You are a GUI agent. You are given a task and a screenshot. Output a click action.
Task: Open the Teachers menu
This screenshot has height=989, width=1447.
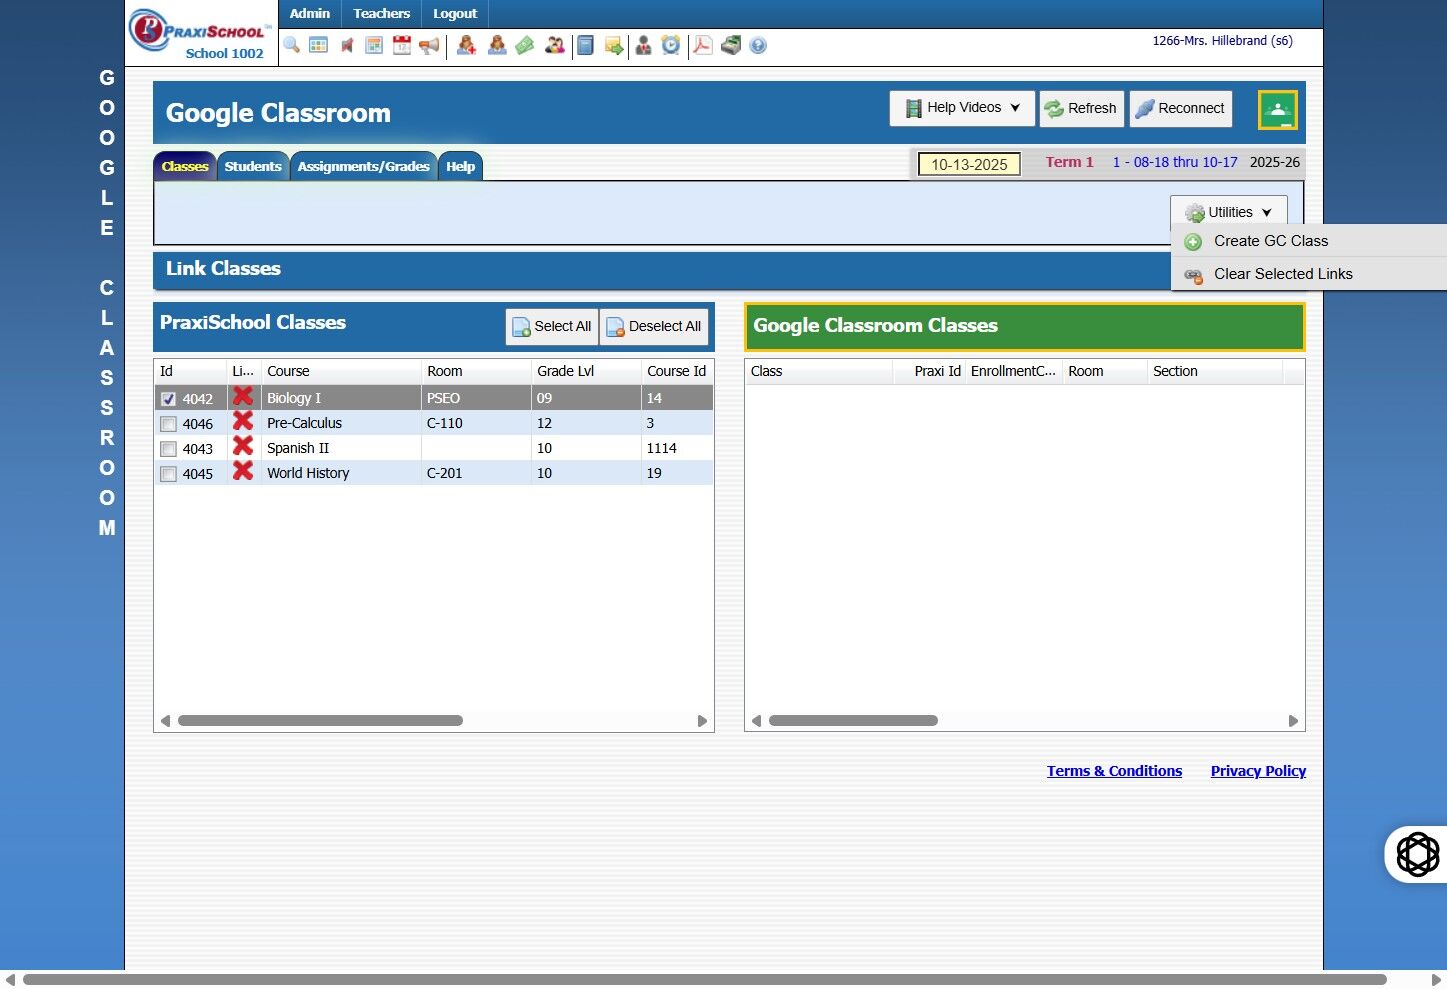click(381, 14)
